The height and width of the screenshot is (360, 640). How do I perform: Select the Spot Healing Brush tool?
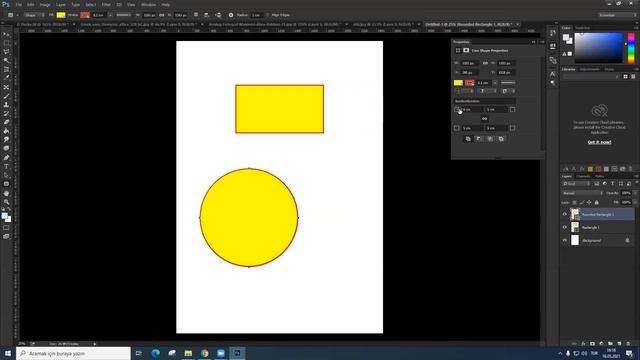pyautogui.click(x=6, y=87)
